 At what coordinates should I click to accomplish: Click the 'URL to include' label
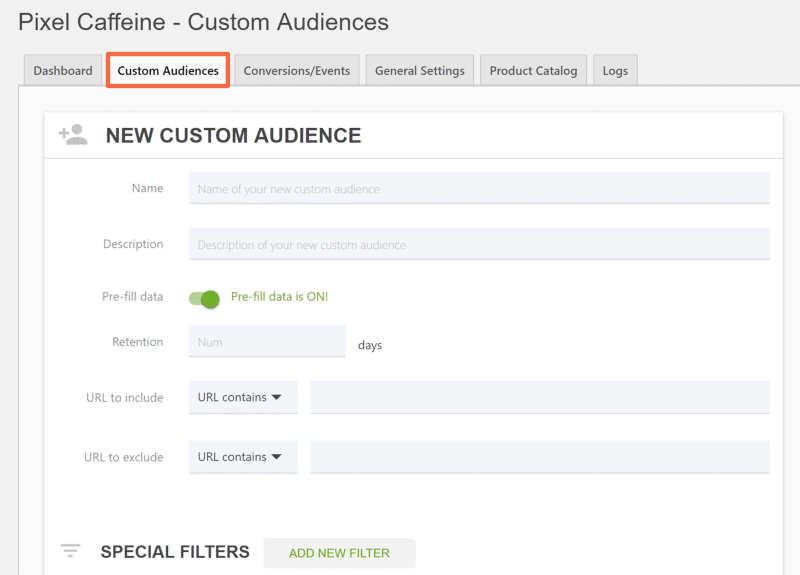[x=124, y=397]
